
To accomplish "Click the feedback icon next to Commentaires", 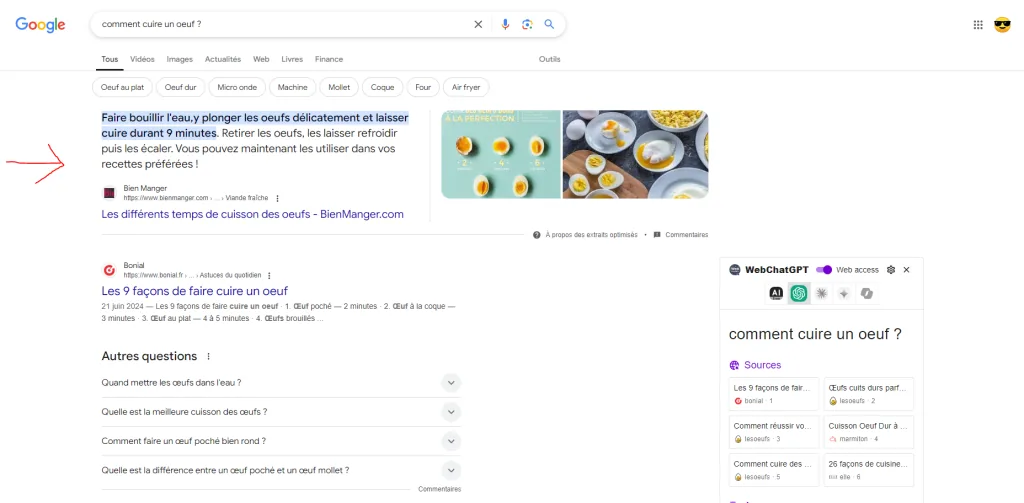I will [x=657, y=235].
